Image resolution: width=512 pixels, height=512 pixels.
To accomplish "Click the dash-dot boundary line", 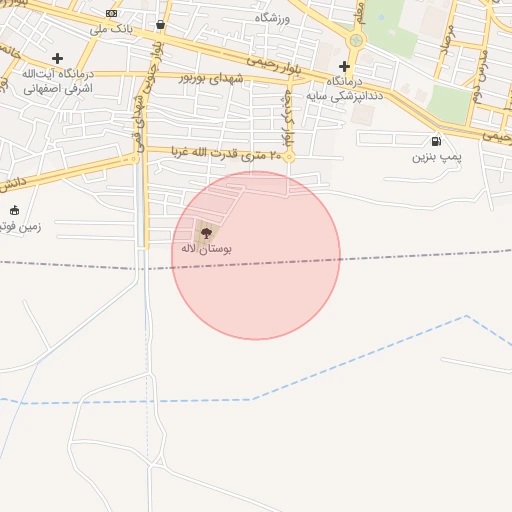I will [x=256, y=262].
